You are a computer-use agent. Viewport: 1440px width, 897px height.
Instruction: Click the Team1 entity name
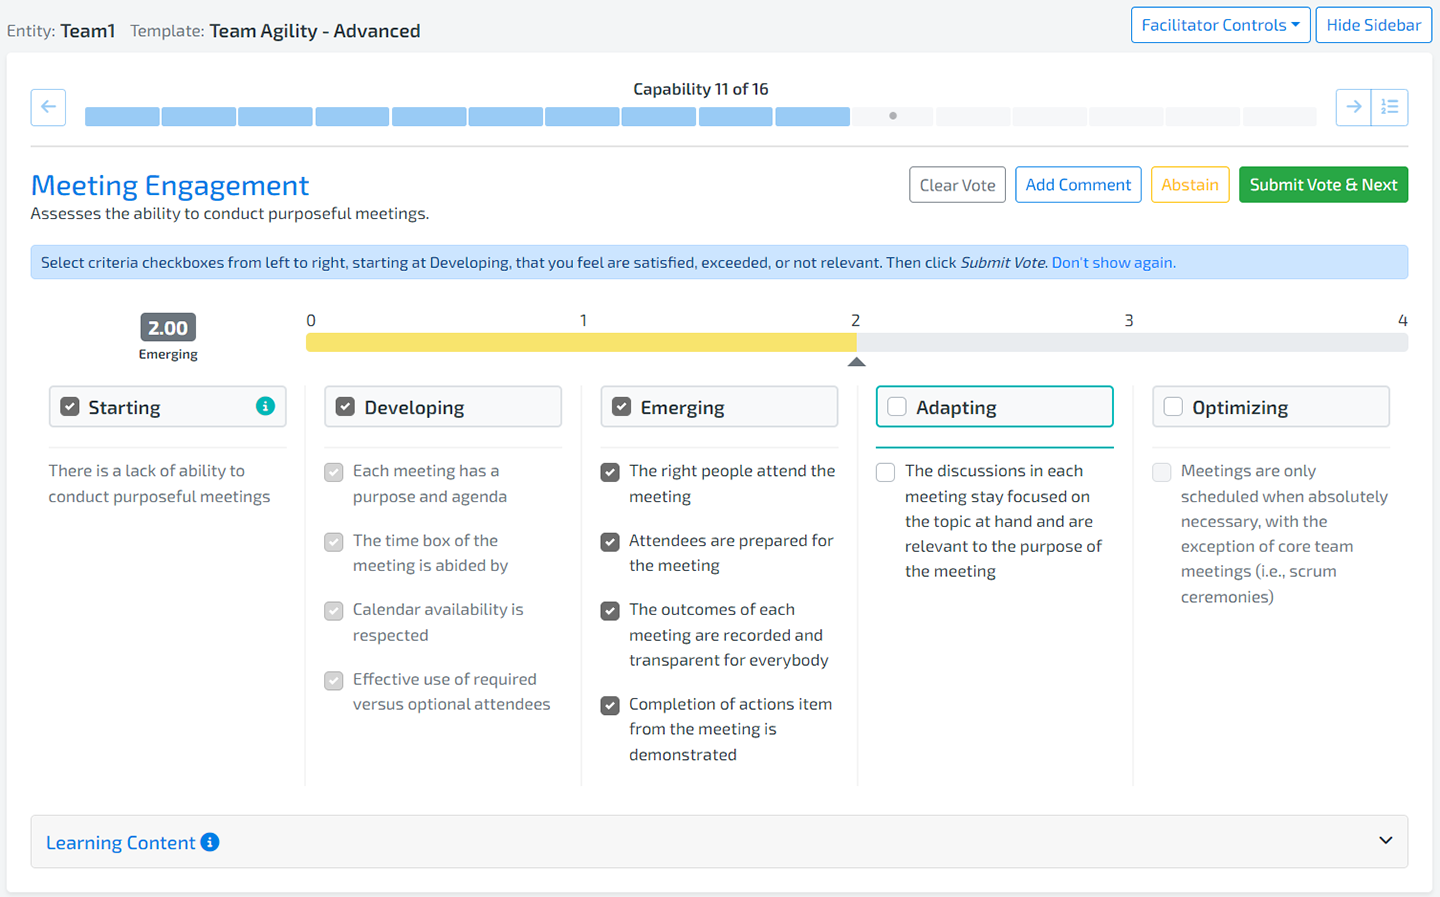tap(88, 31)
